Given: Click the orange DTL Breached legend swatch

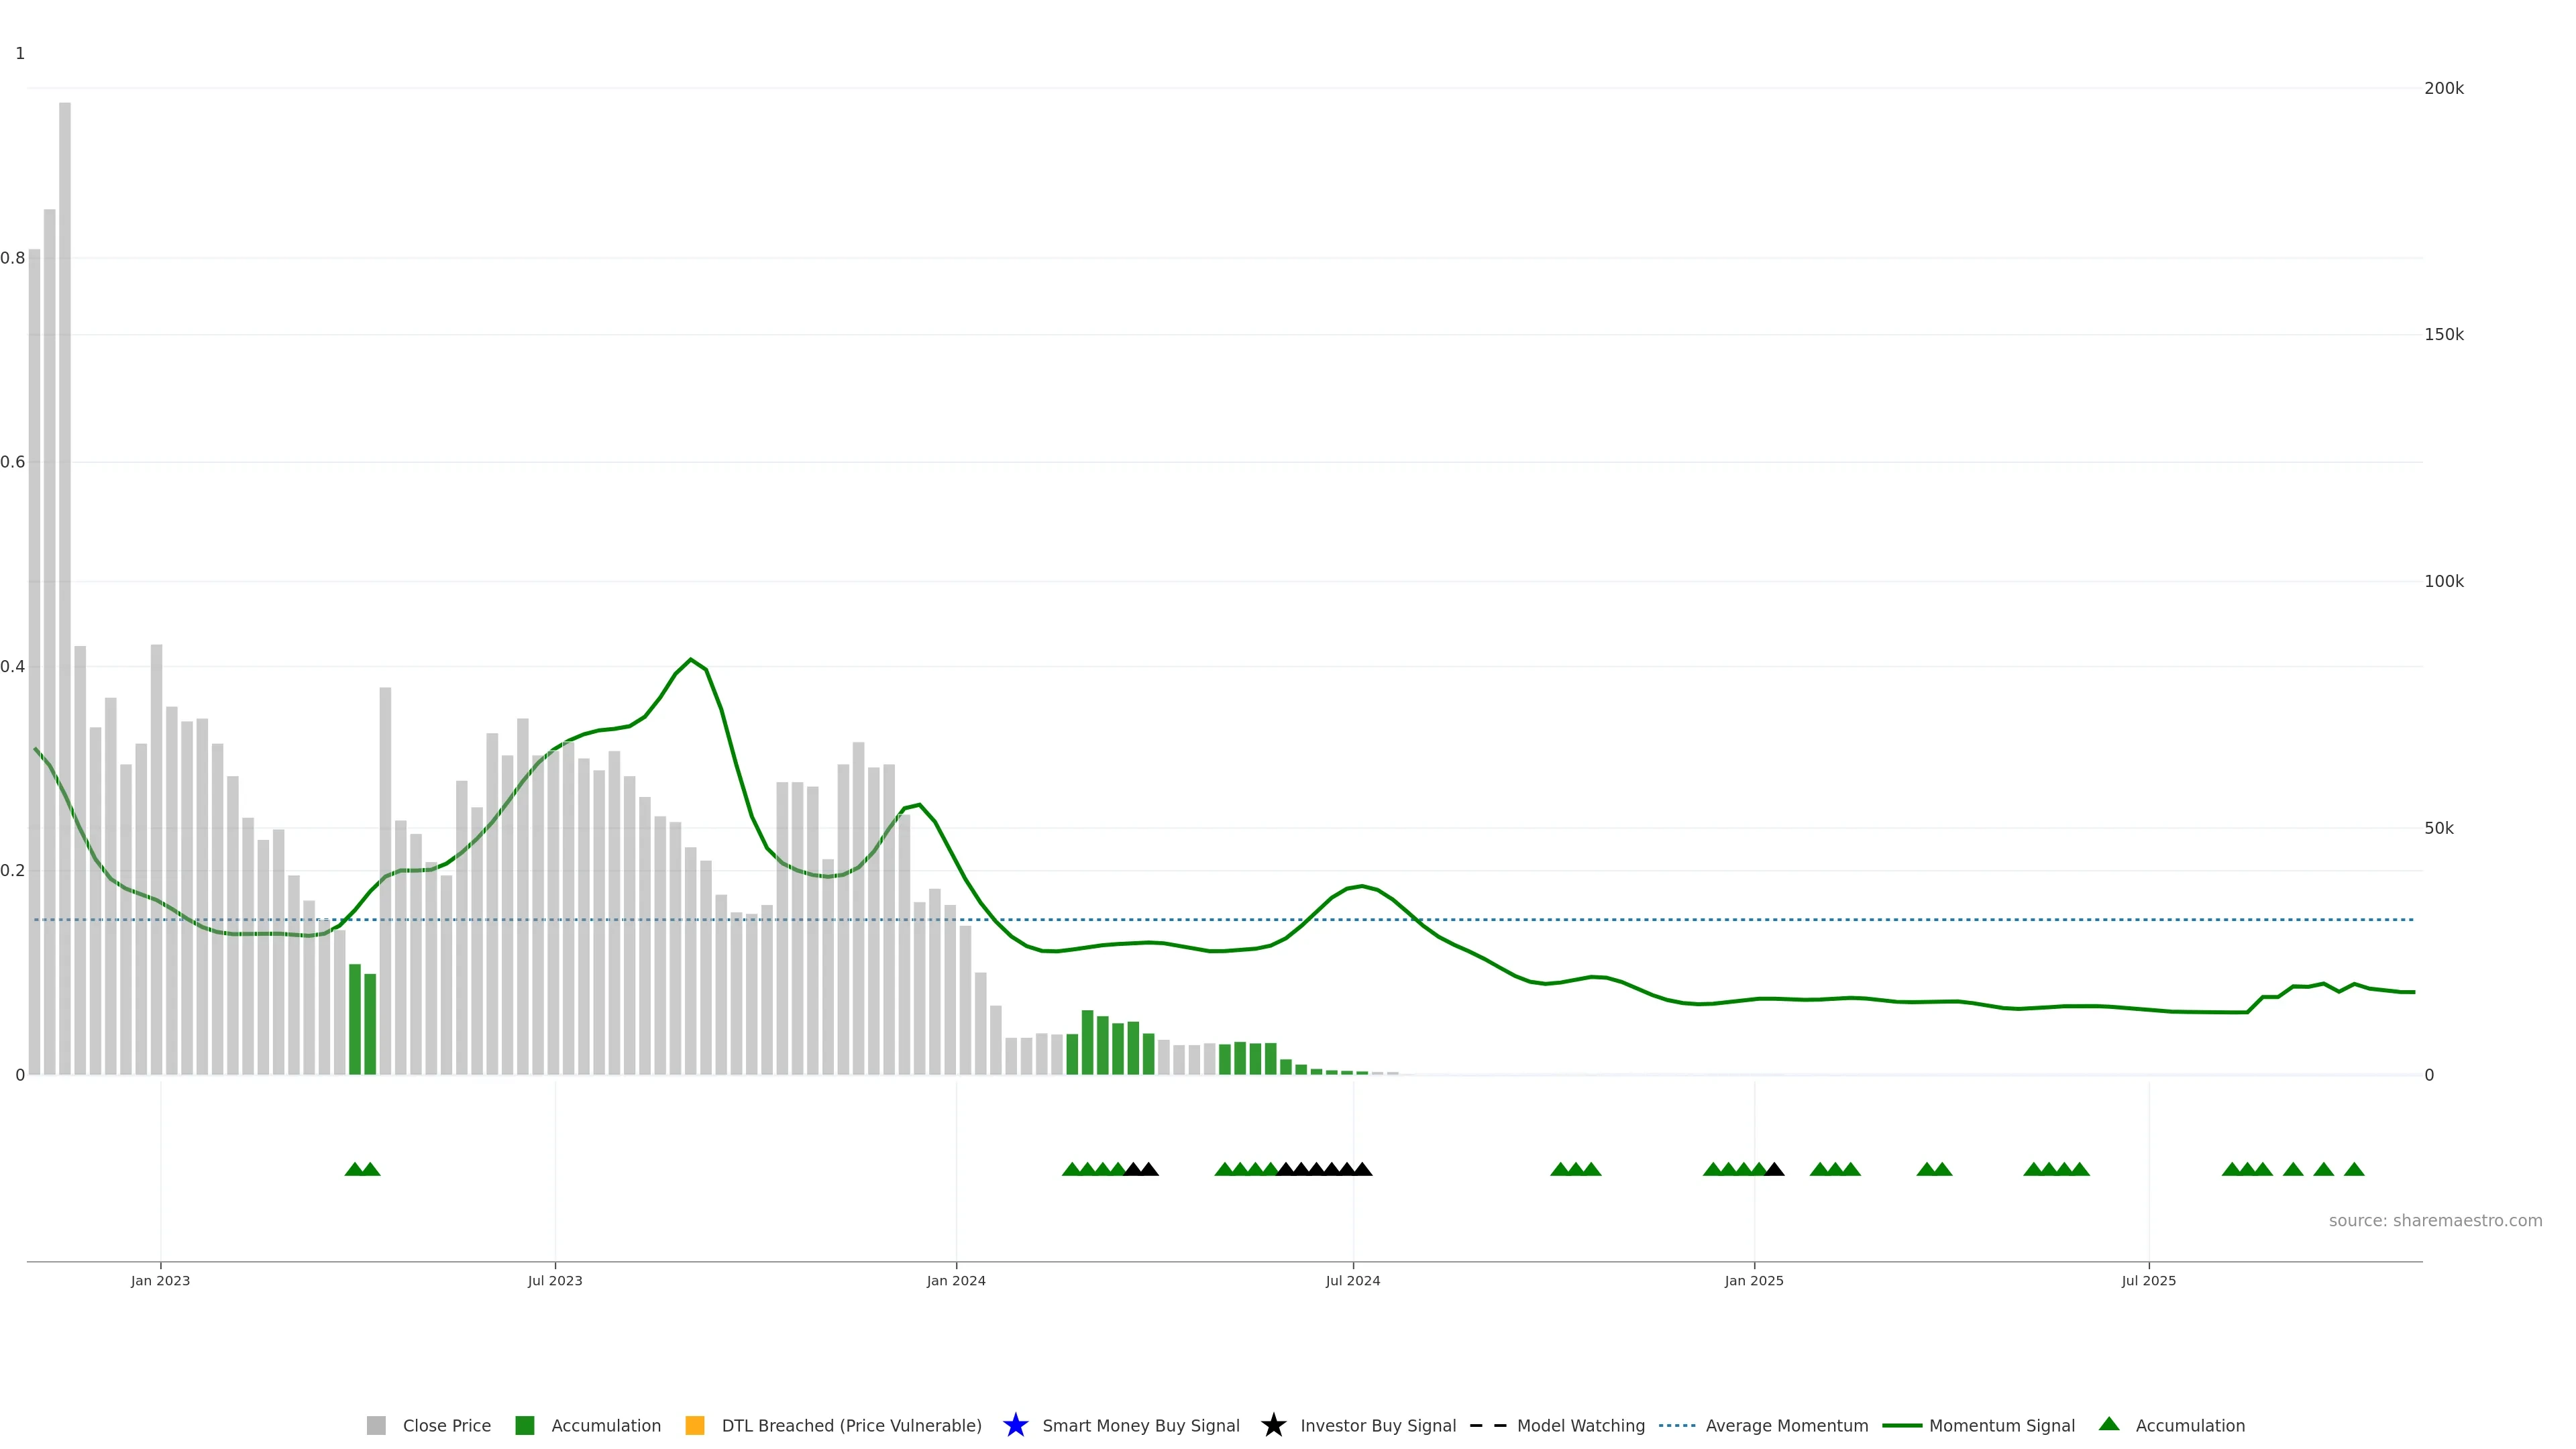Looking at the screenshot, I should tap(694, 1425).
